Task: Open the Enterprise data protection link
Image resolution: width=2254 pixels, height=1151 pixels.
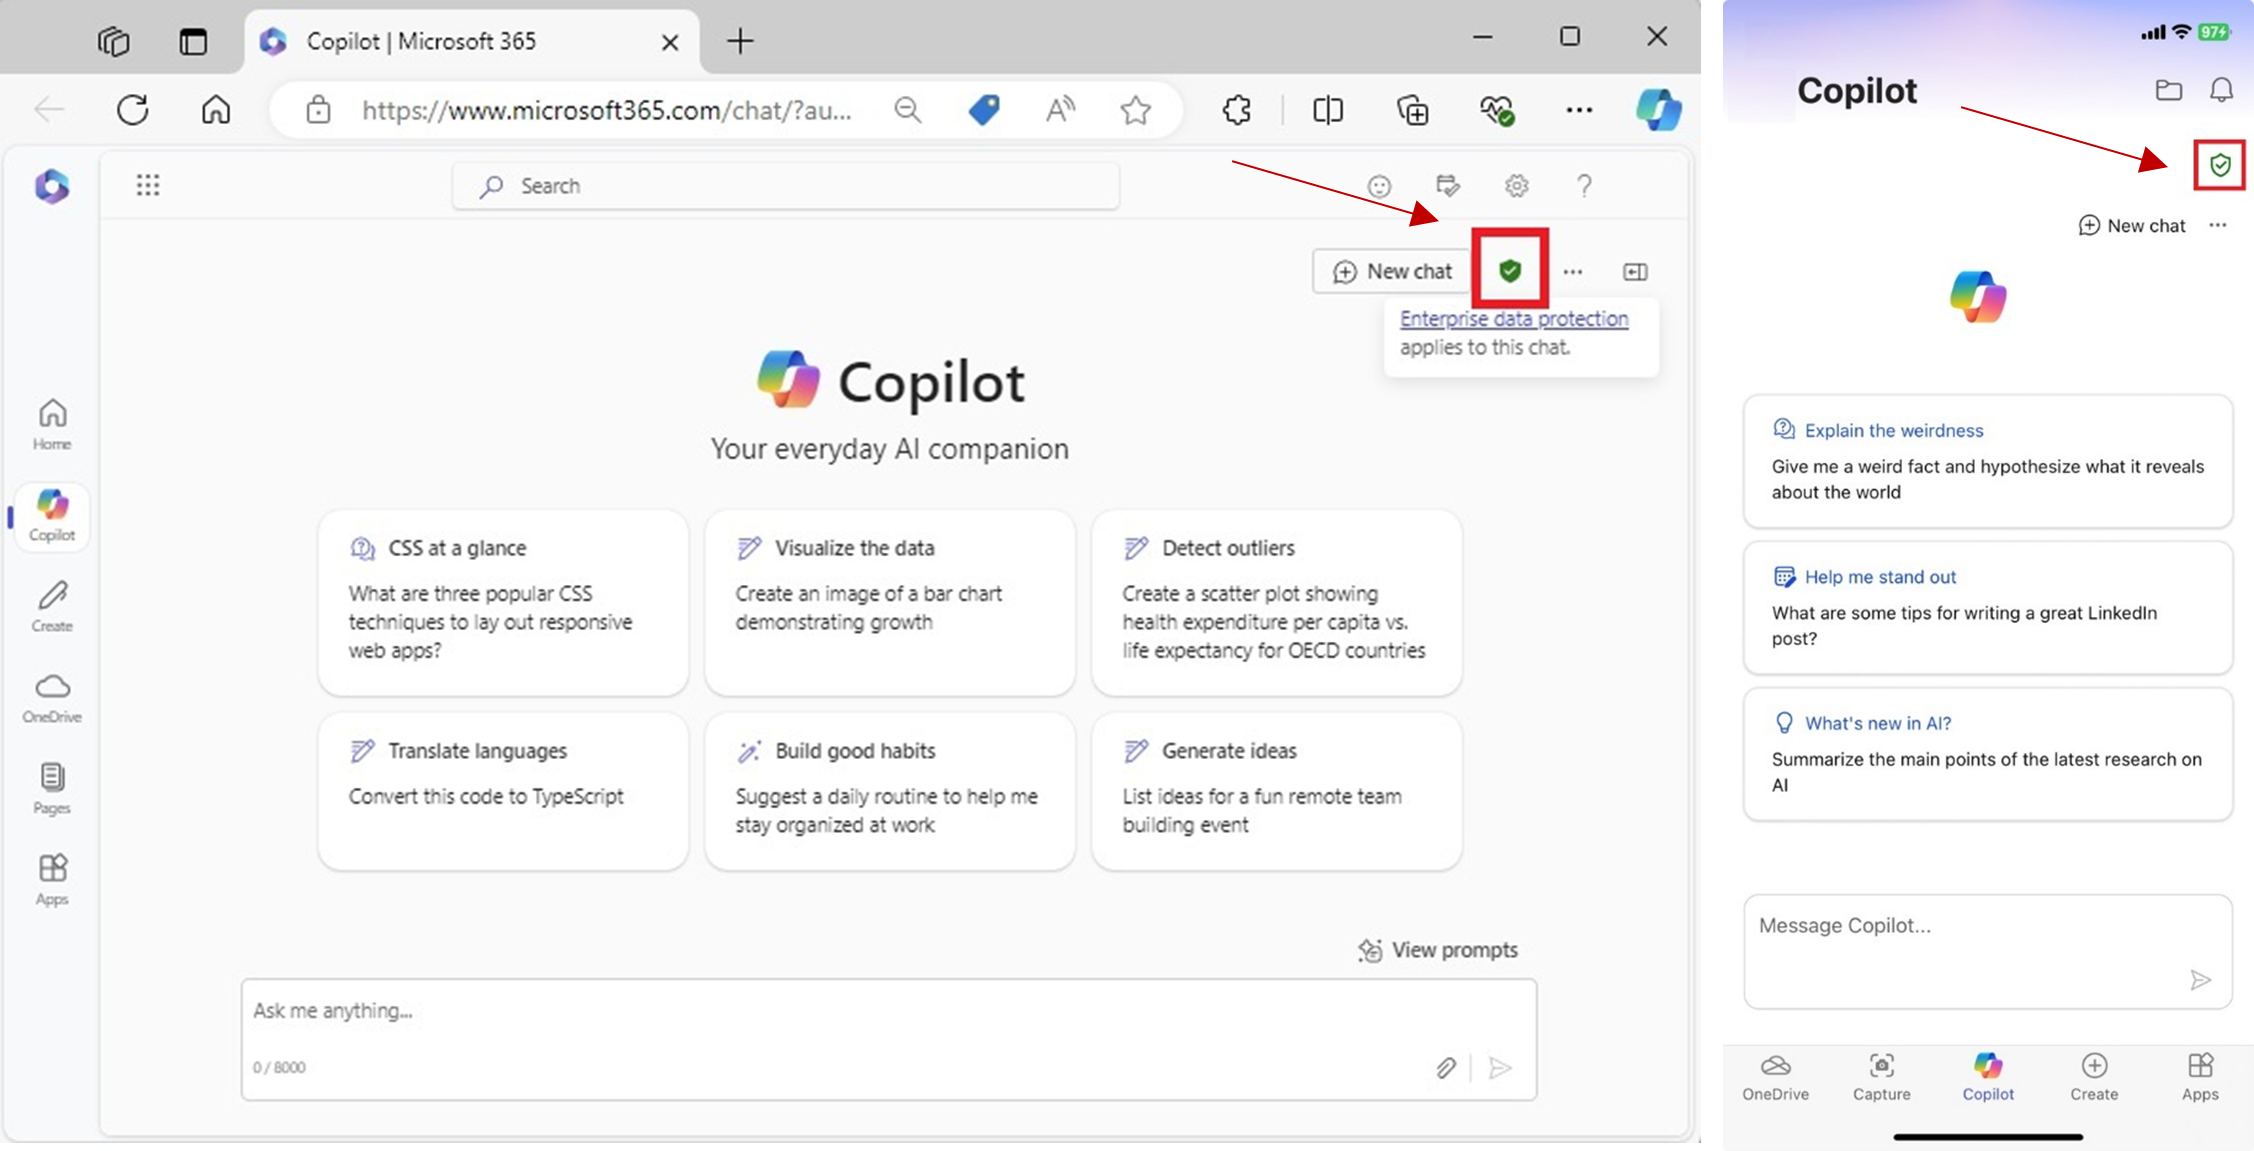Action: click(1514, 318)
